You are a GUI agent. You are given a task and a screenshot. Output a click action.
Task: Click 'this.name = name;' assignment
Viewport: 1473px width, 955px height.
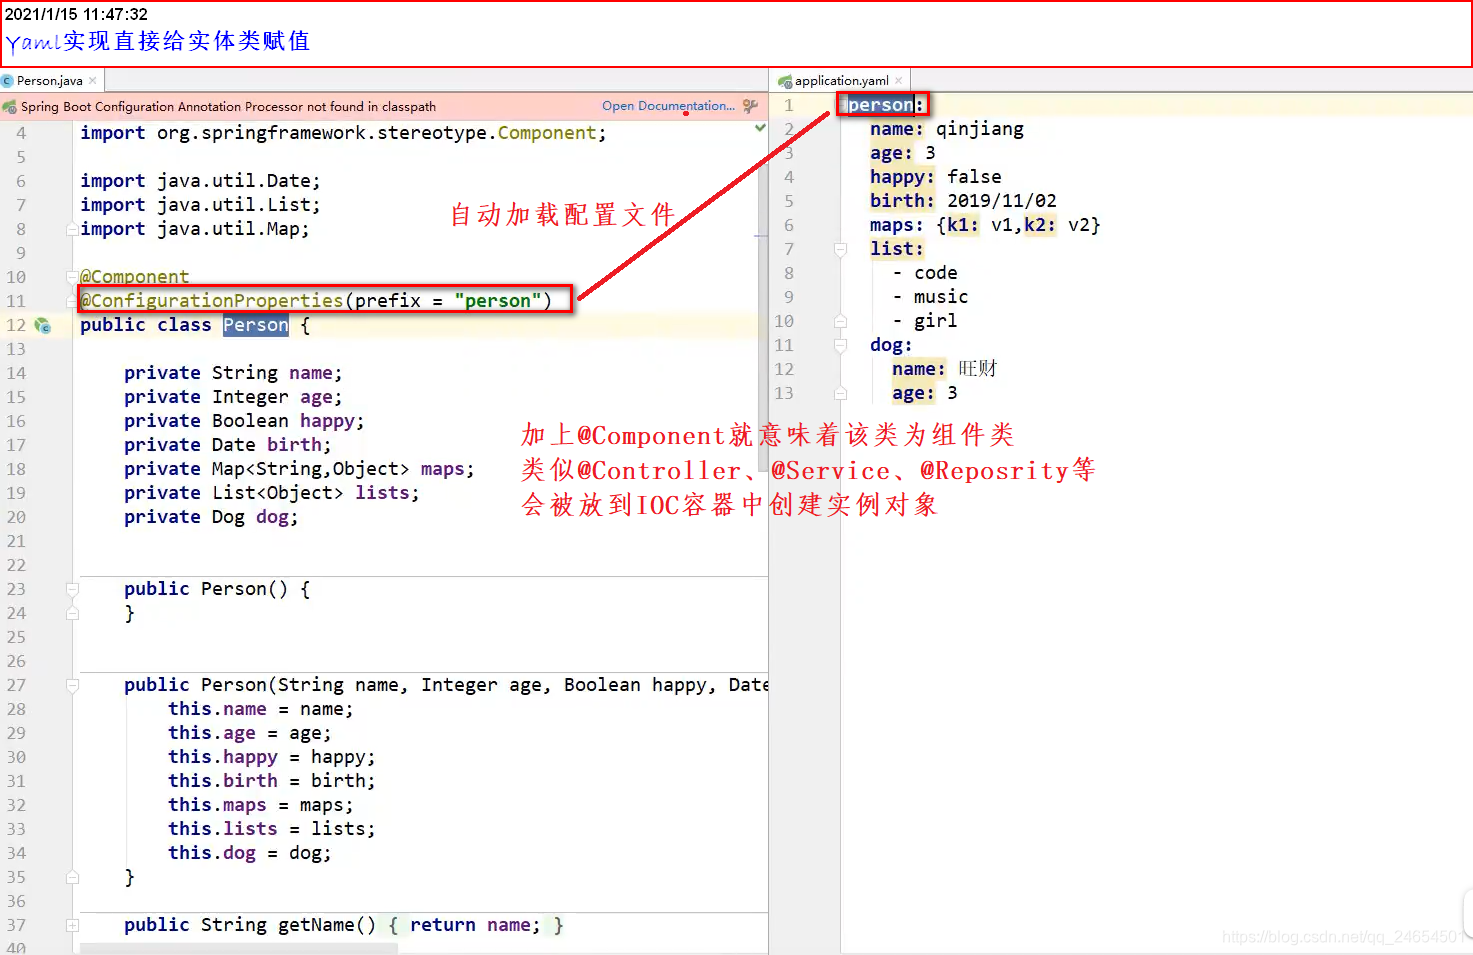[x=260, y=709]
